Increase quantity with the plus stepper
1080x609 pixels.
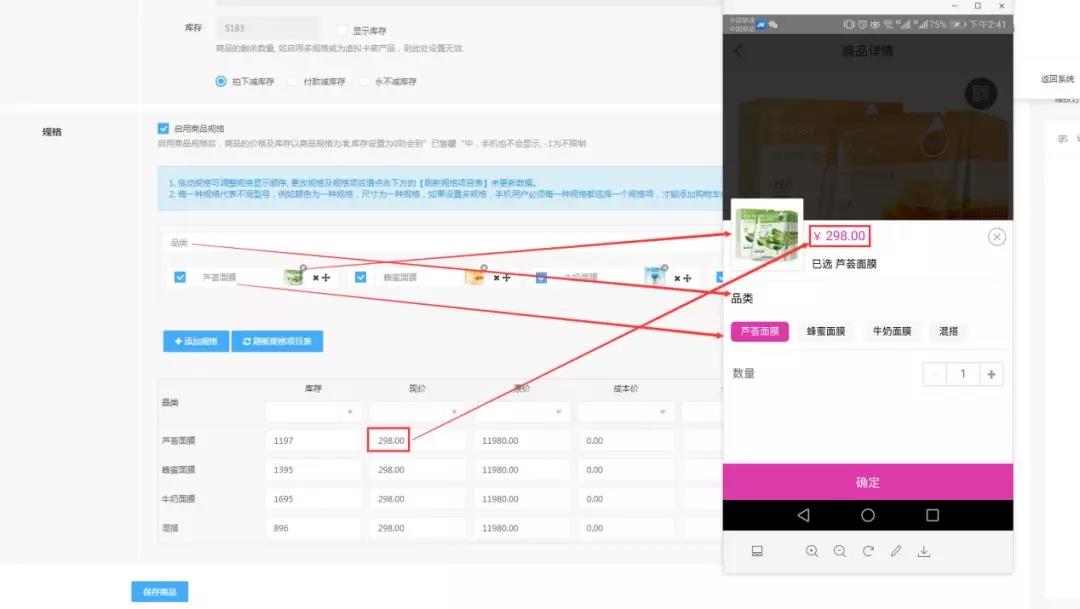(x=991, y=374)
